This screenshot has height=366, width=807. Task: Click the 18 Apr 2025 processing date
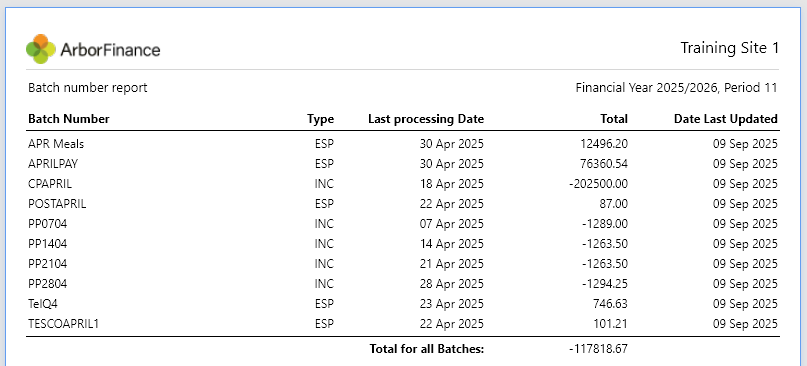tap(452, 184)
